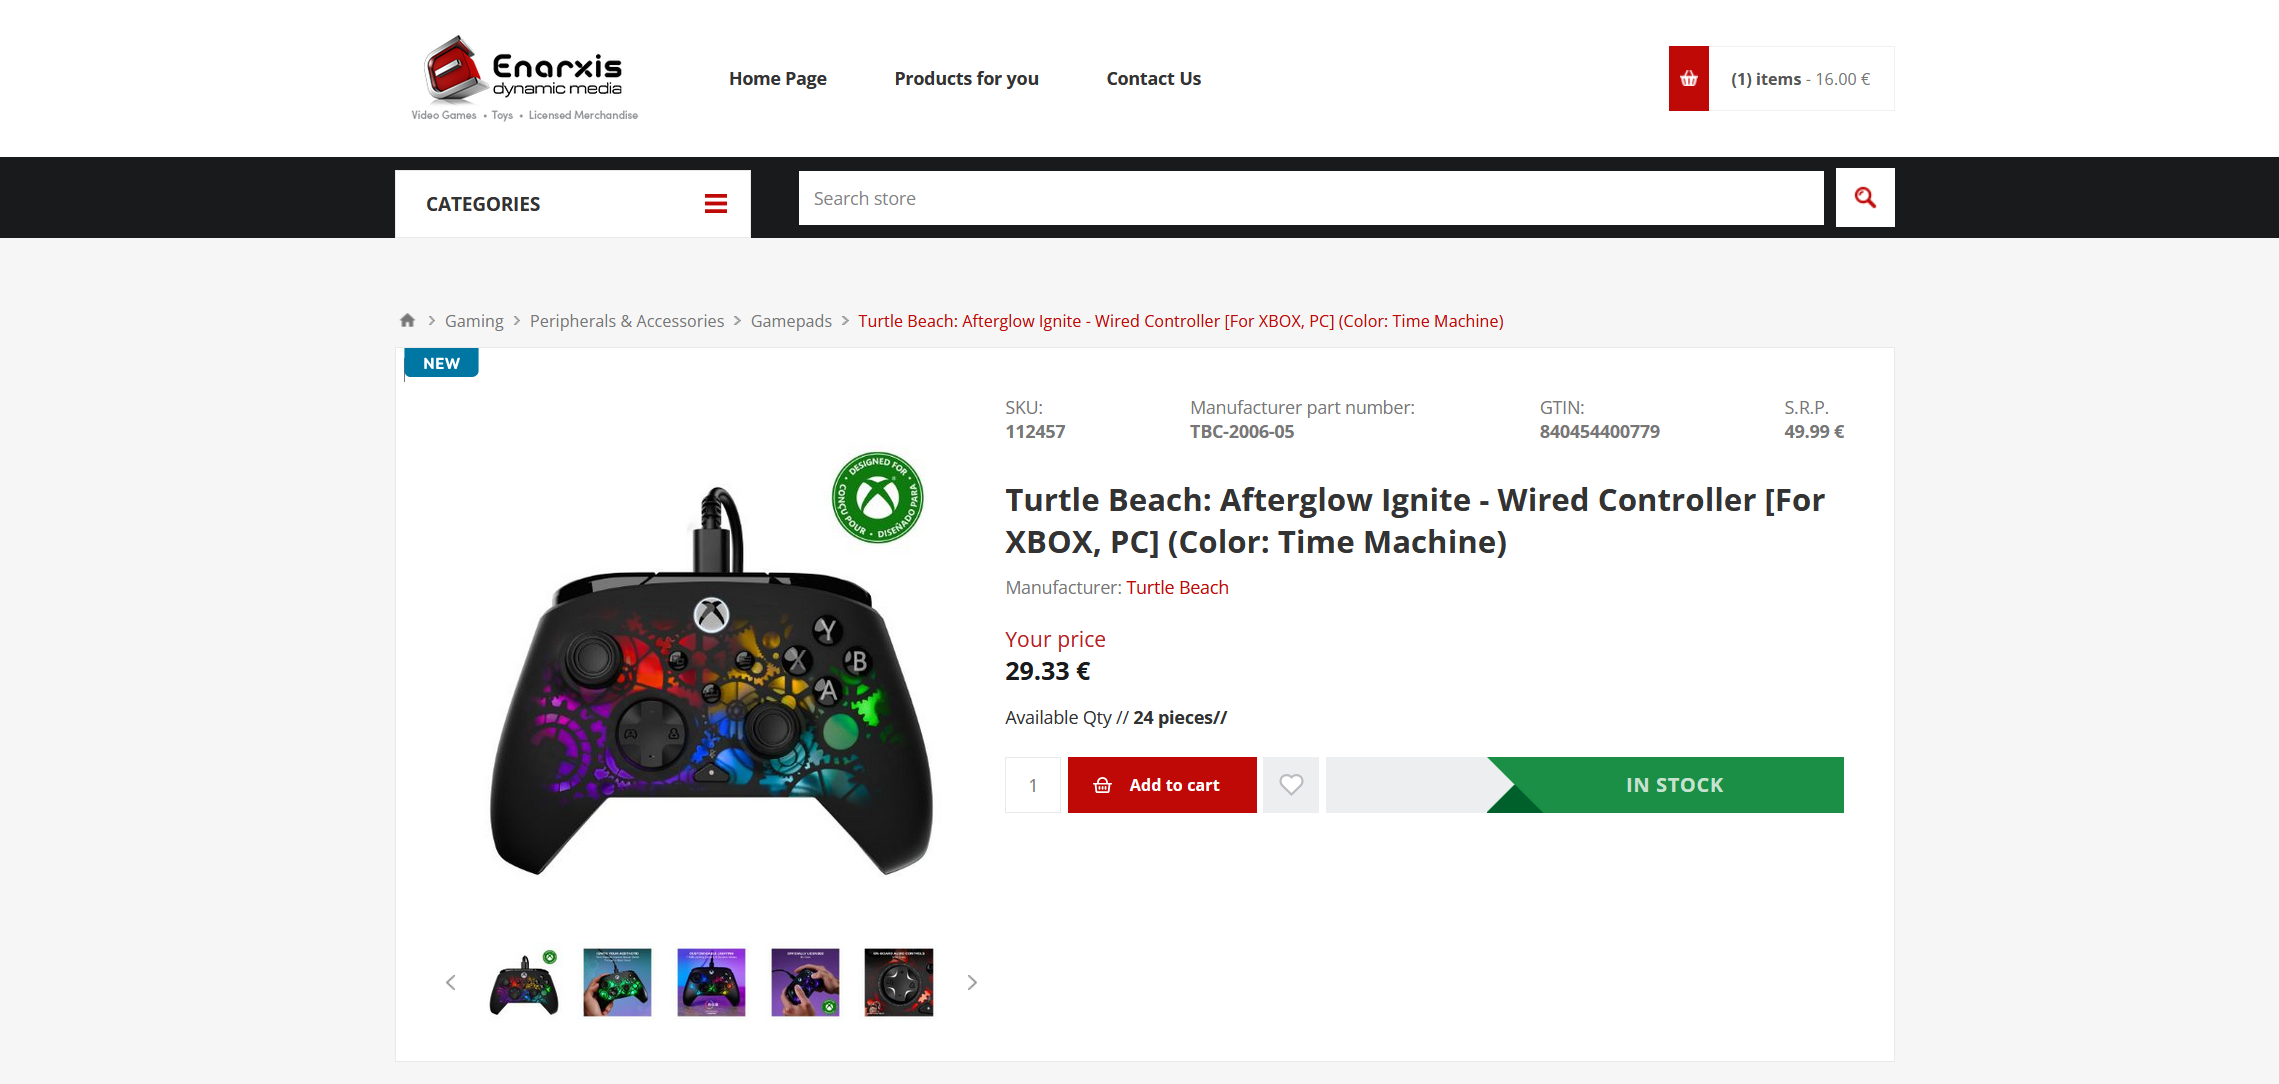Click the Search store input field

(x=1310, y=198)
